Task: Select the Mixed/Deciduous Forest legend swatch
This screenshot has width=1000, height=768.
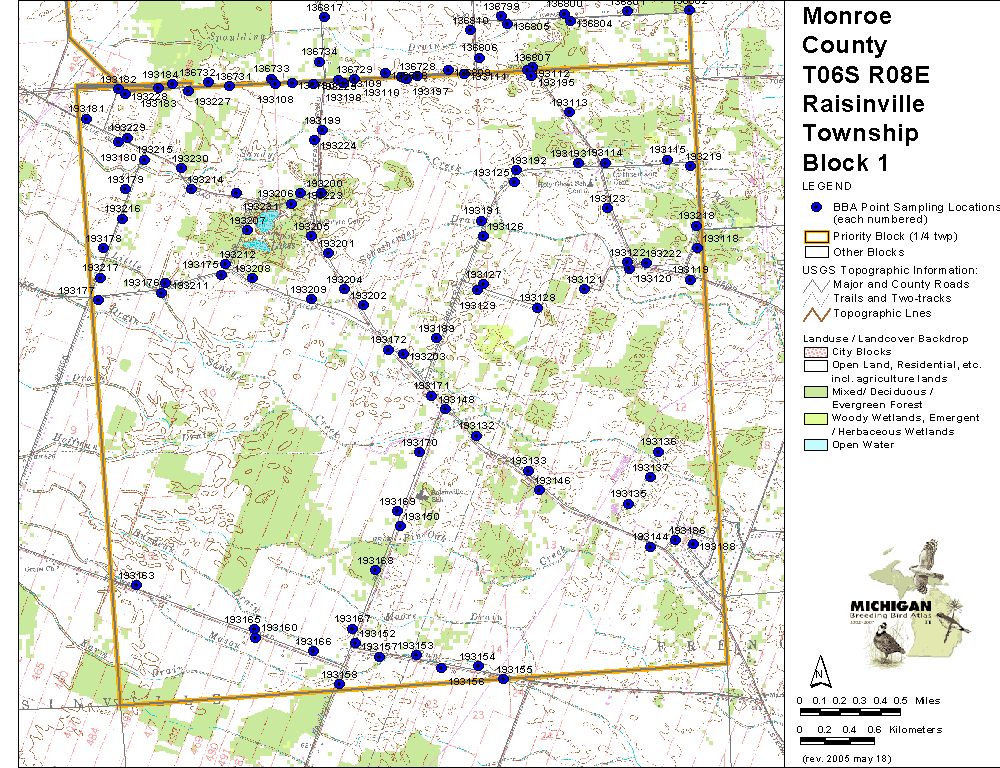Action: click(x=816, y=392)
